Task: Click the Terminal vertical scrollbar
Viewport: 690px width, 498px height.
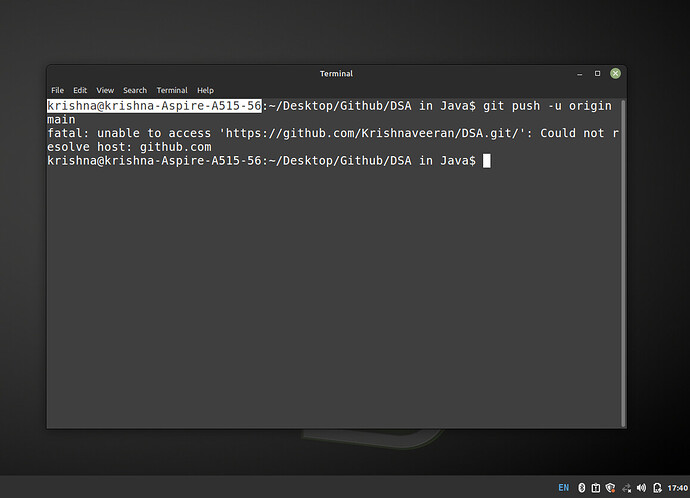Action: click(624, 260)
